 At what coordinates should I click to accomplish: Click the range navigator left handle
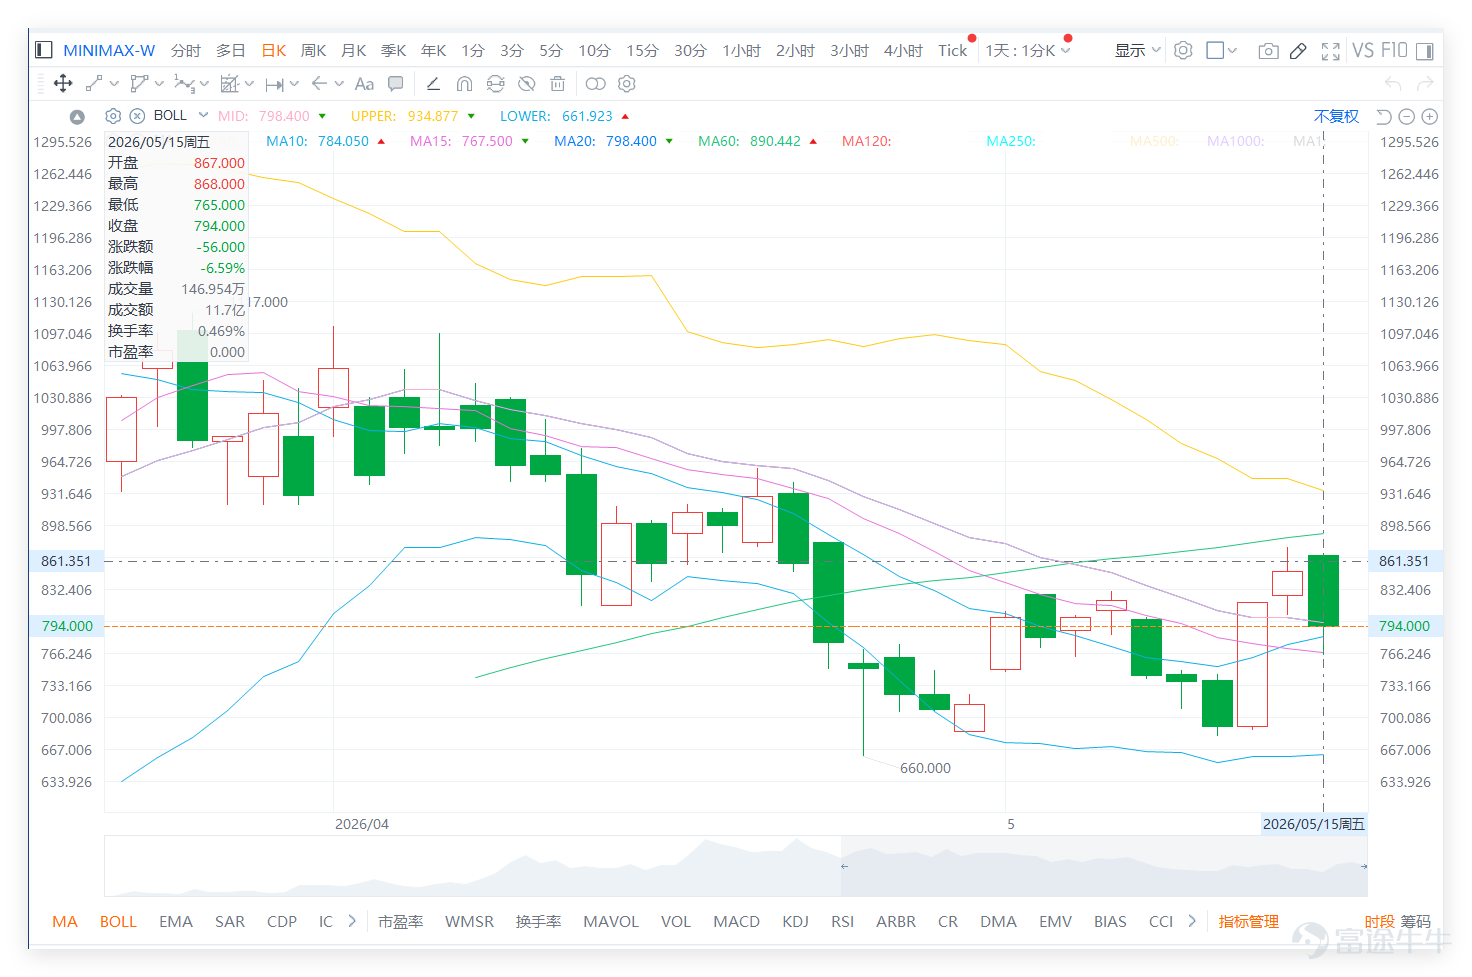click(844, 866)
